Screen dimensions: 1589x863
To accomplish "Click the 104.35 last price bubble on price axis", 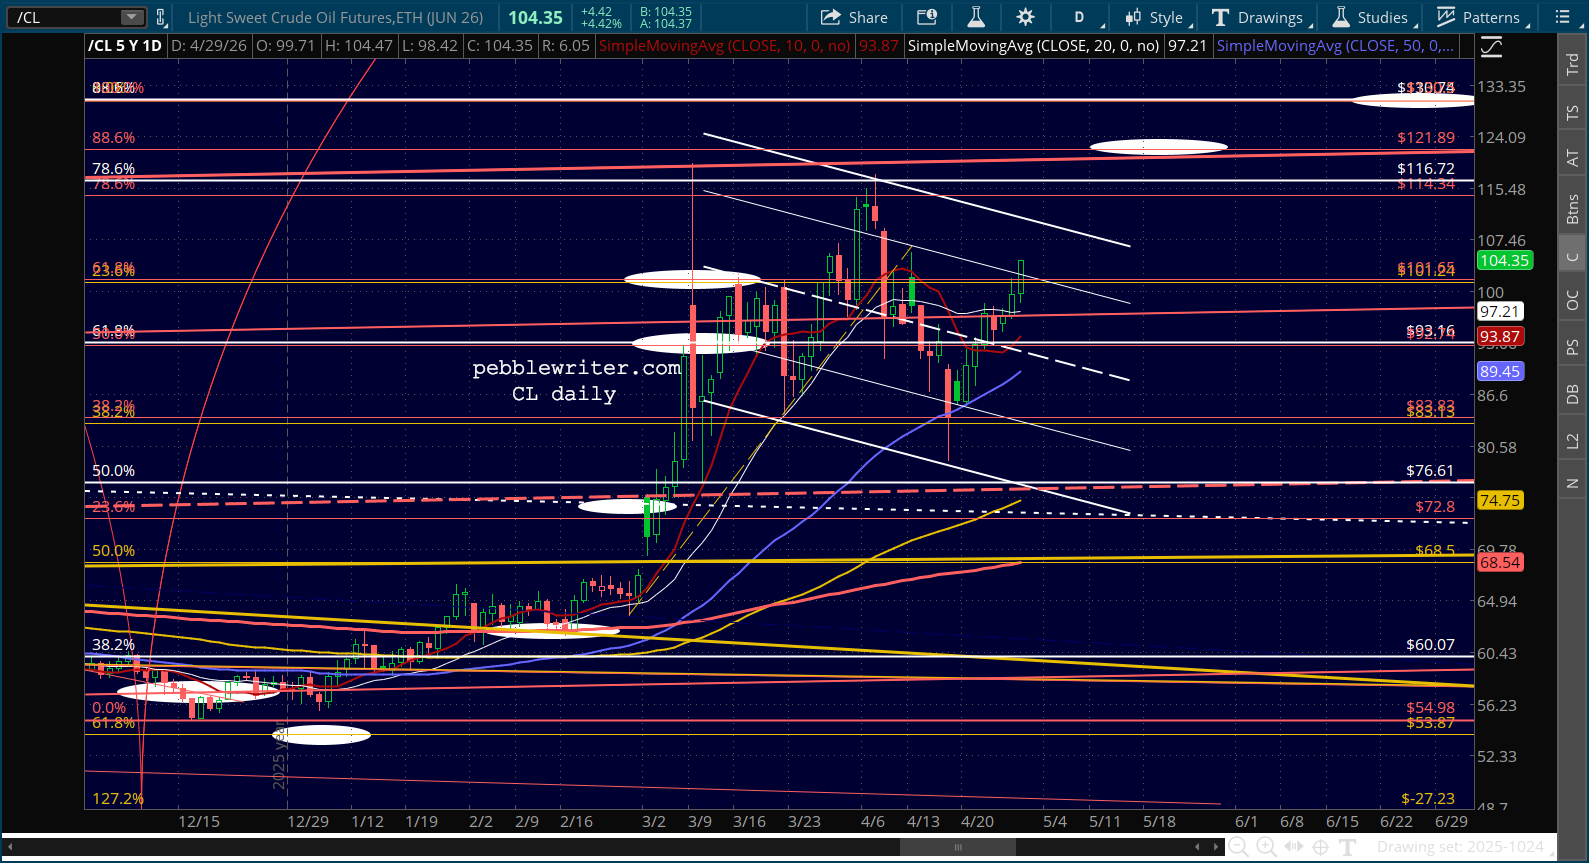I will [1504, 260].
